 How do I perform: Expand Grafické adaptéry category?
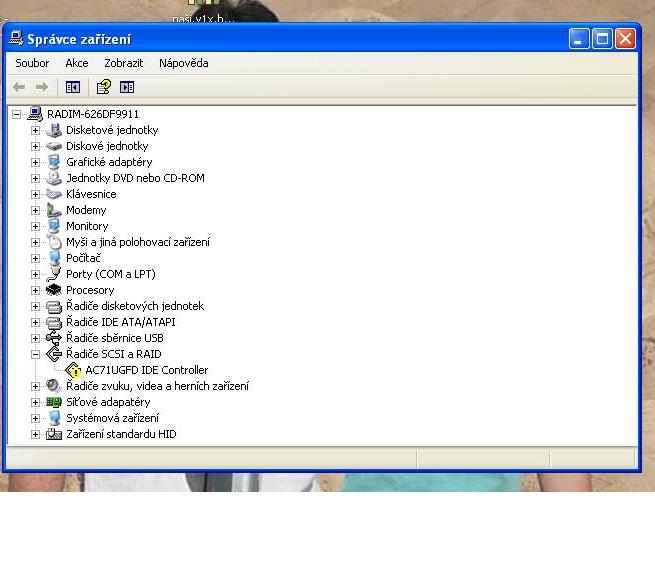tap(36, 162)
